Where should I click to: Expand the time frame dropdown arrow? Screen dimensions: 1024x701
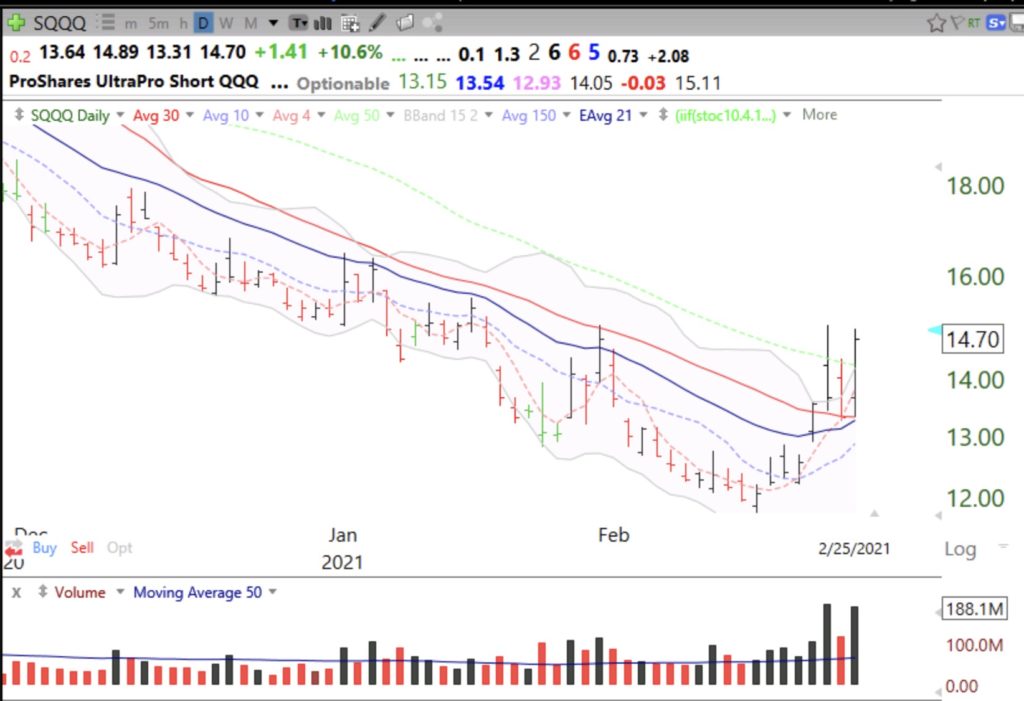coord(273,22)
